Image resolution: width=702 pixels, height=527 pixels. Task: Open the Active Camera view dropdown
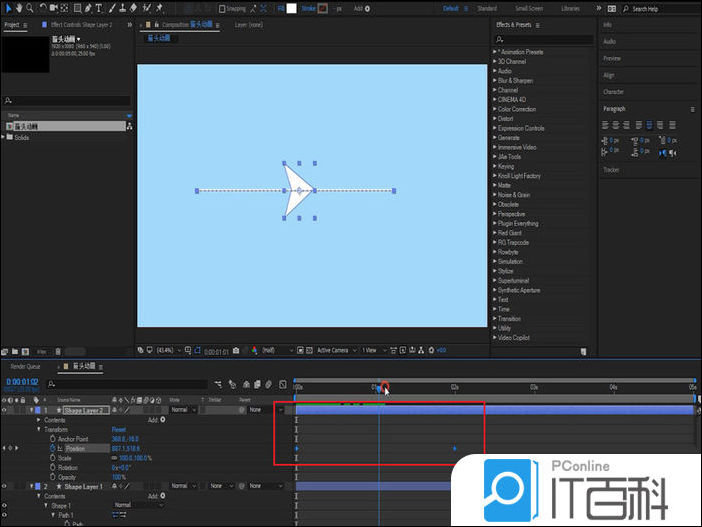click(x=335, y=350)
